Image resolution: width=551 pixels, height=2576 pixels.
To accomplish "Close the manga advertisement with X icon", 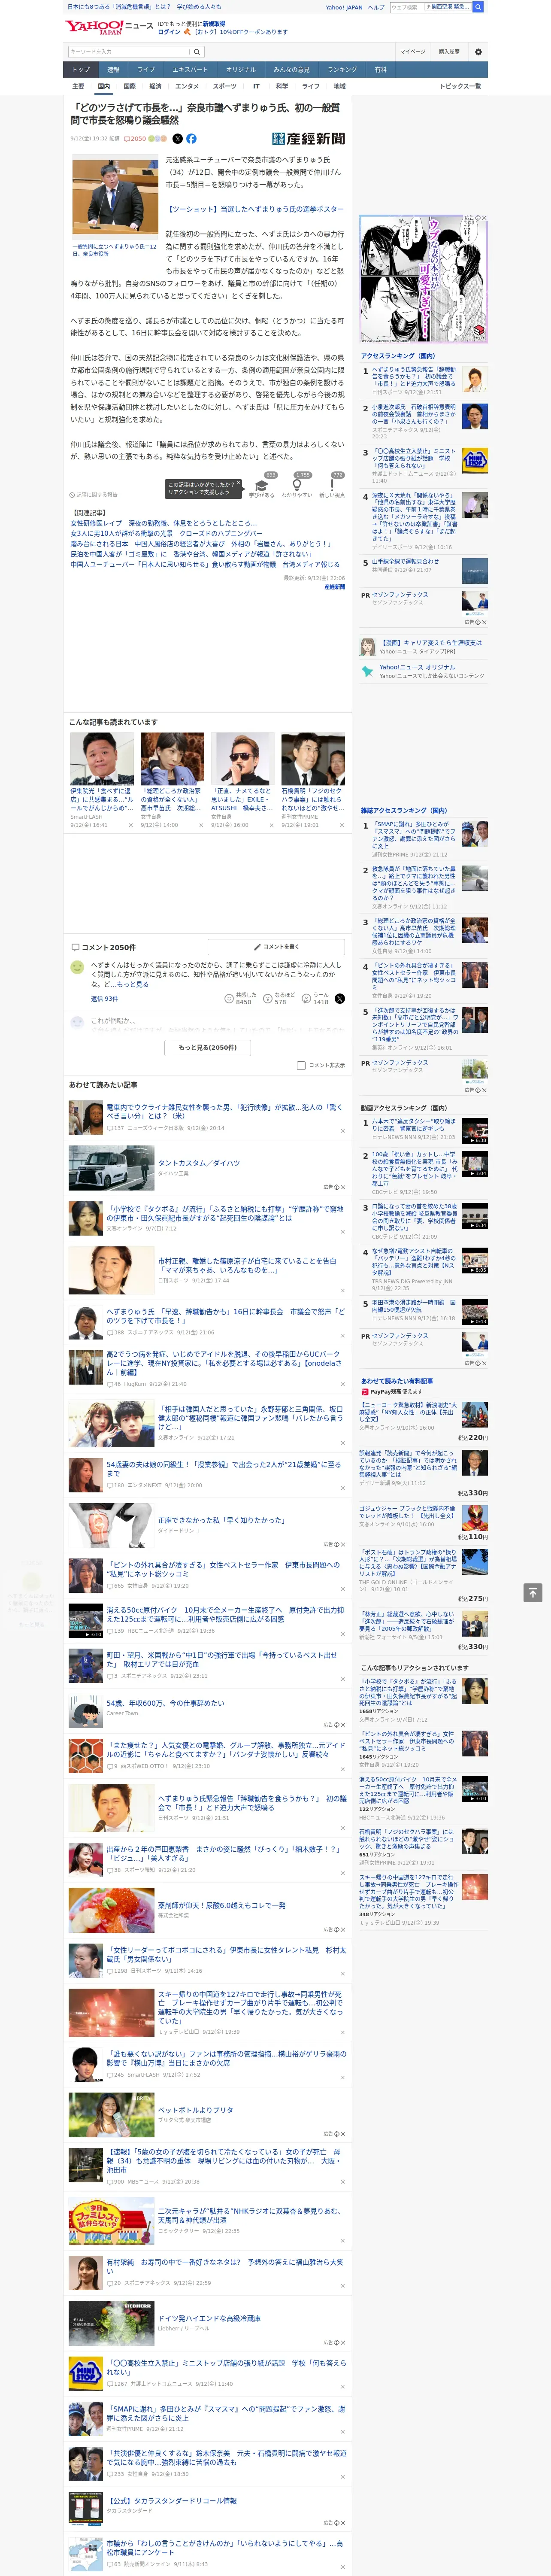I will pyautogui.click(x=484, y=218).
